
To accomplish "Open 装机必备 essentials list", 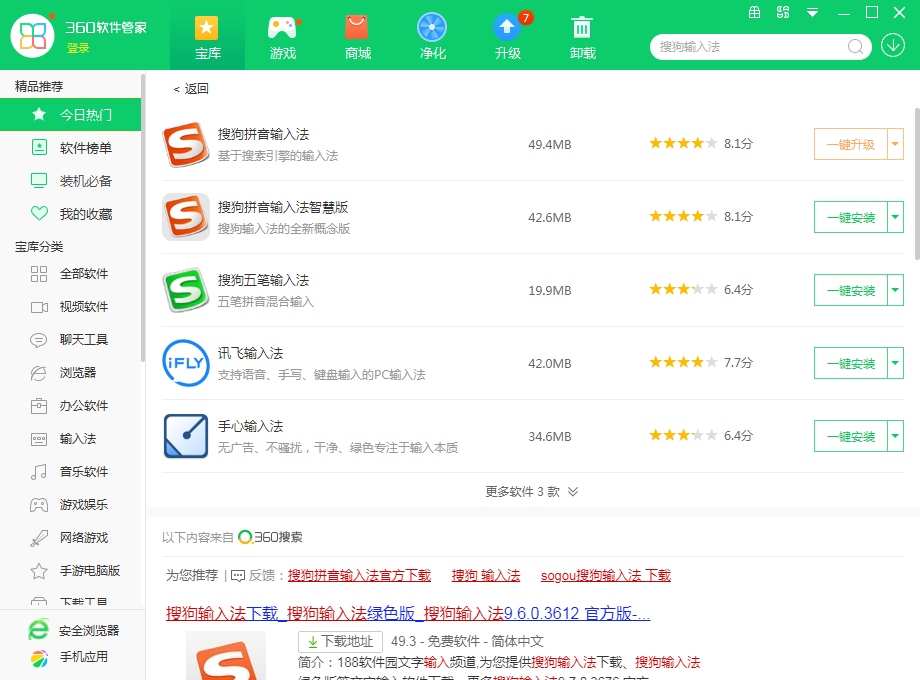I will 70,181.
